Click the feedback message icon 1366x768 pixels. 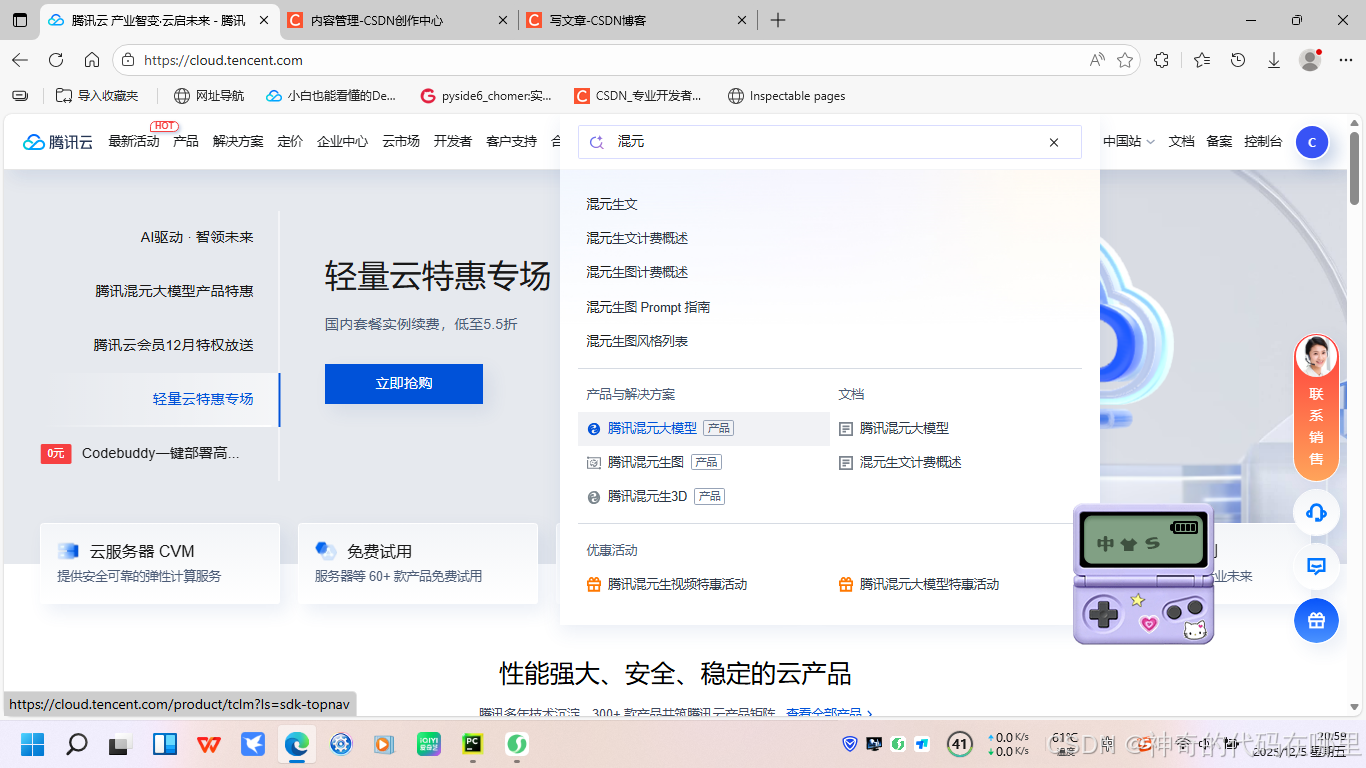[x=1316, y=567]
